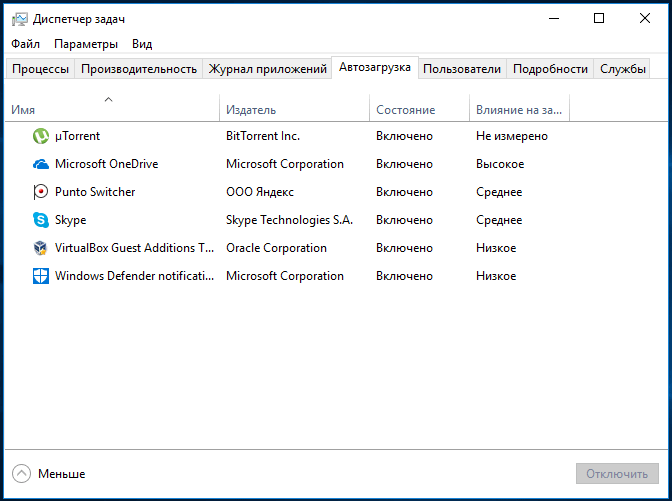
Task: Click Включено status in OneDrive row
Action: pos(405,164)
